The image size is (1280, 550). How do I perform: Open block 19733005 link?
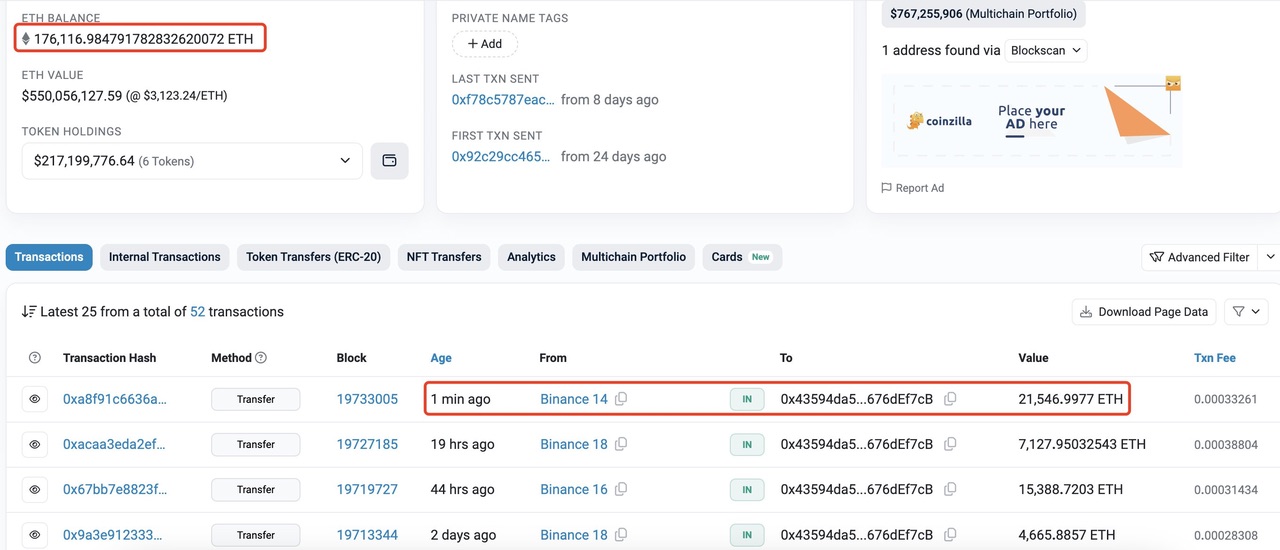(367, 399)
